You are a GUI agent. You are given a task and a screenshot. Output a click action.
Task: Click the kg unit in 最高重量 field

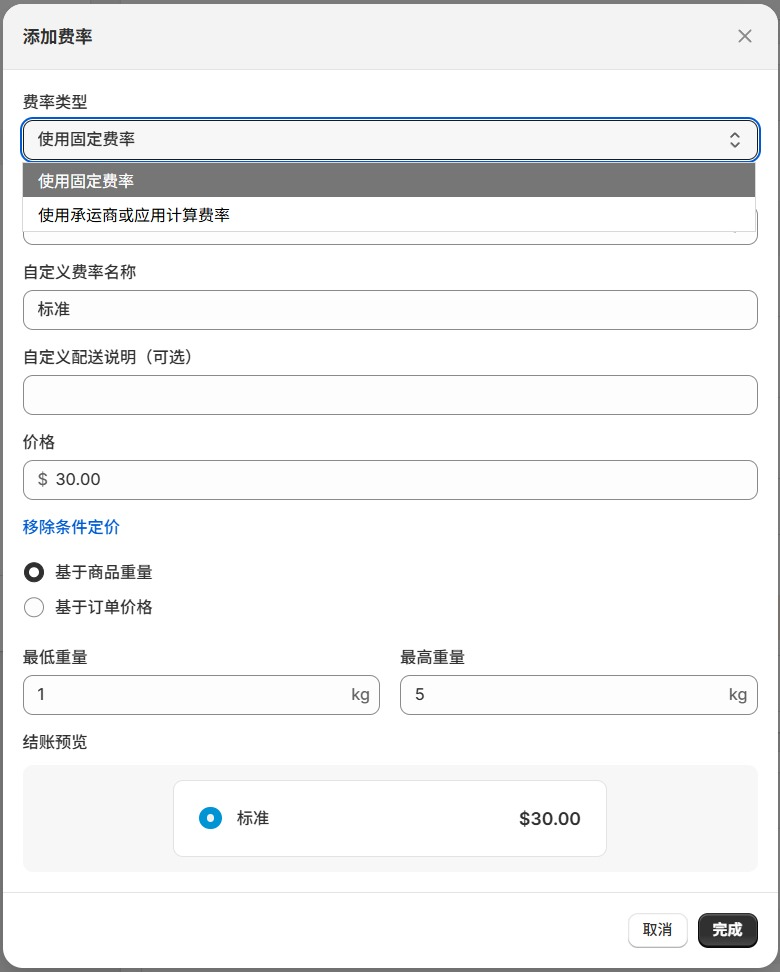click(x=738, y=695)
